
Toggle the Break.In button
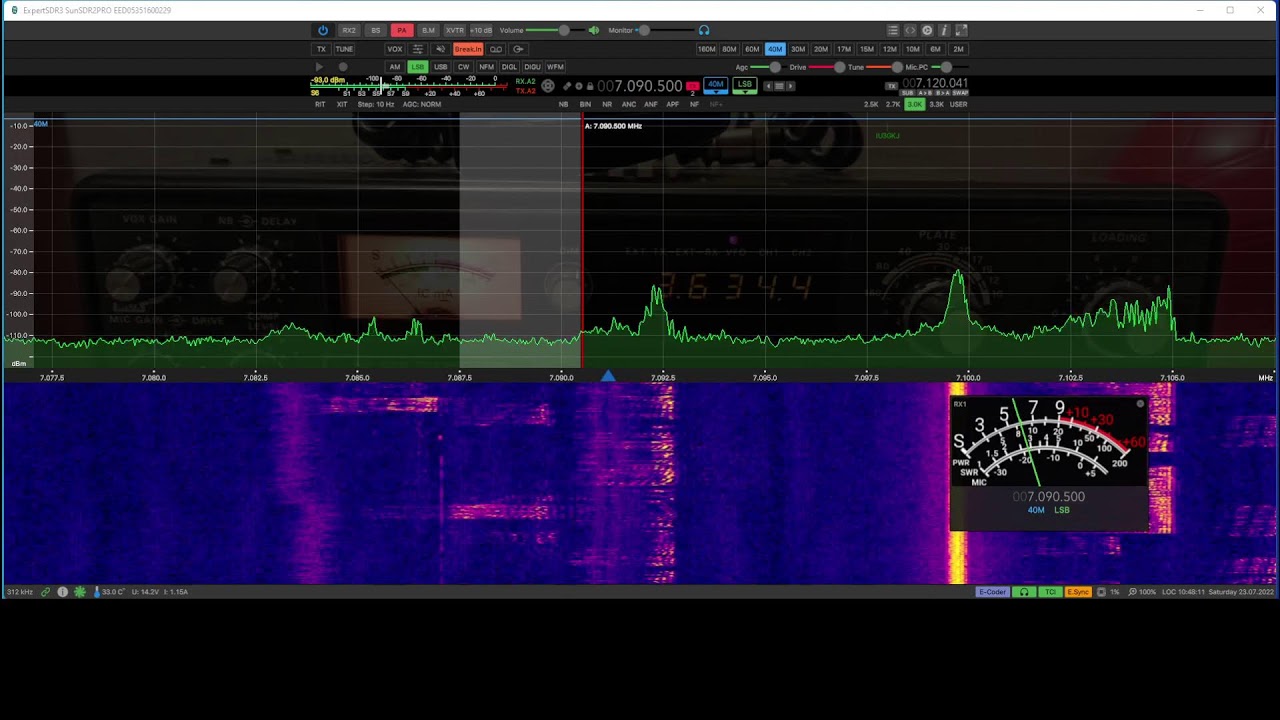click(x=468, y=49)
